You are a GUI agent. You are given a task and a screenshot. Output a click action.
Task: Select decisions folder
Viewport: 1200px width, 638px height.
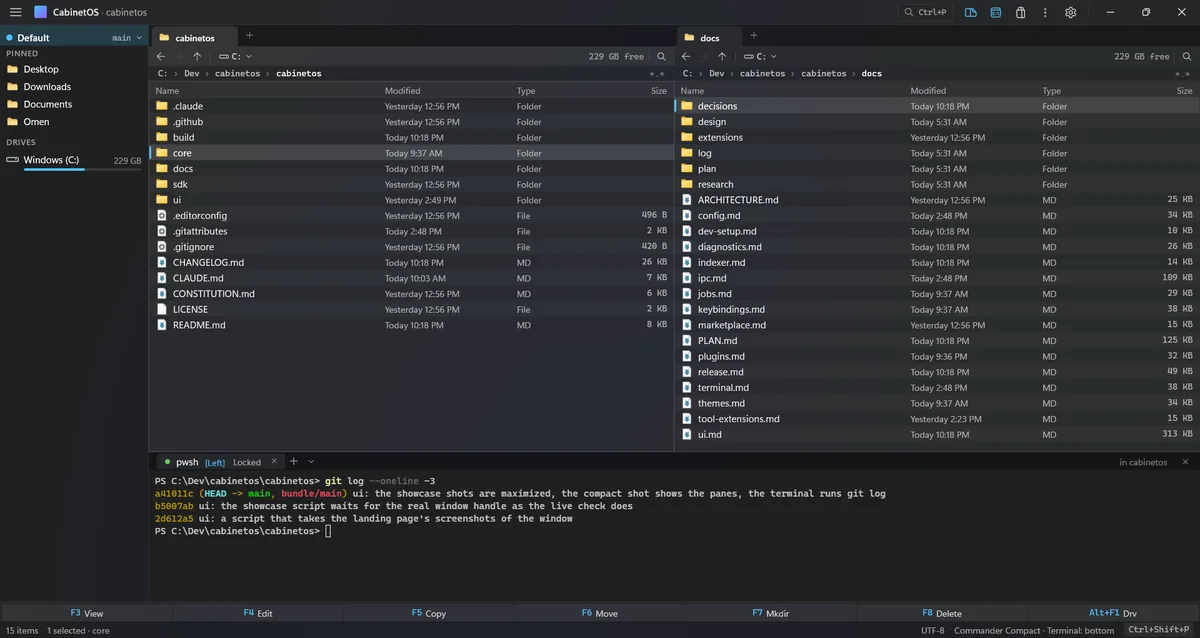(x=937, y=106)
